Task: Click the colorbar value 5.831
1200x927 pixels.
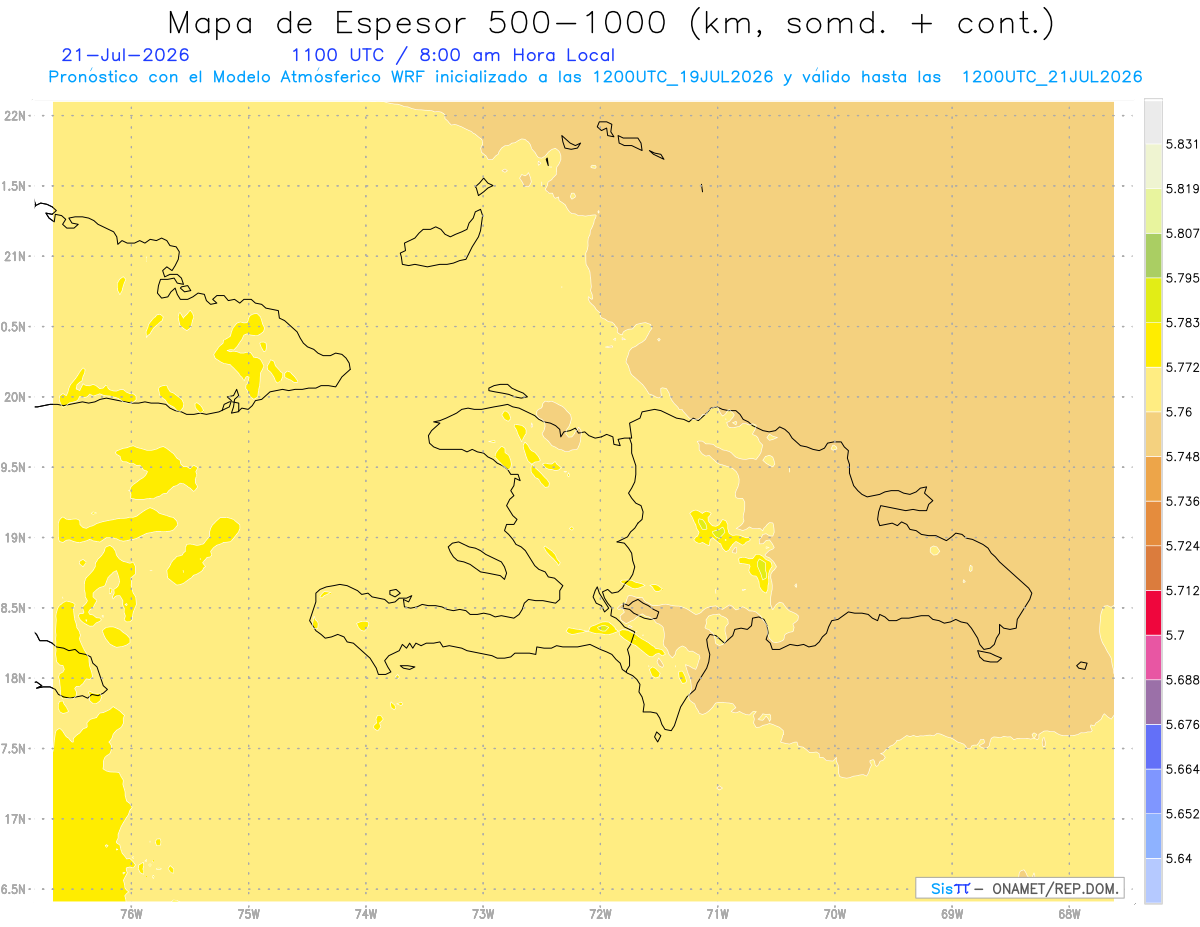Action: pyautogui.click(x=1182, y=144)
